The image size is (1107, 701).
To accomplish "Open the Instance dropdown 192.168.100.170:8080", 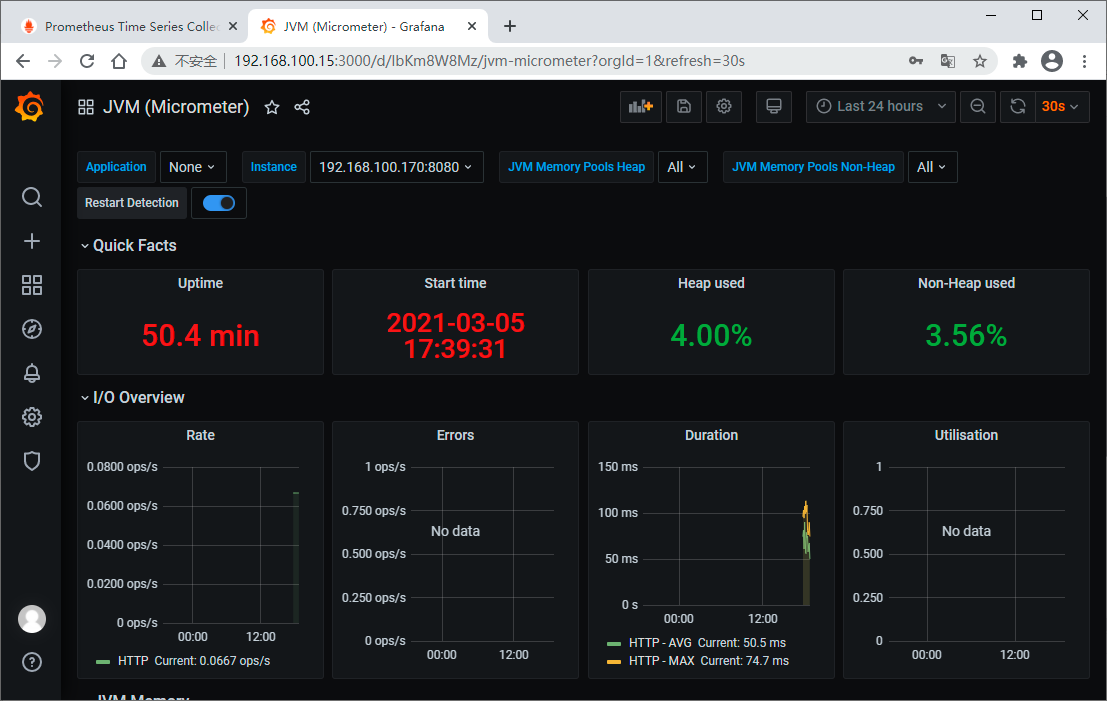I will click(396, 167).
